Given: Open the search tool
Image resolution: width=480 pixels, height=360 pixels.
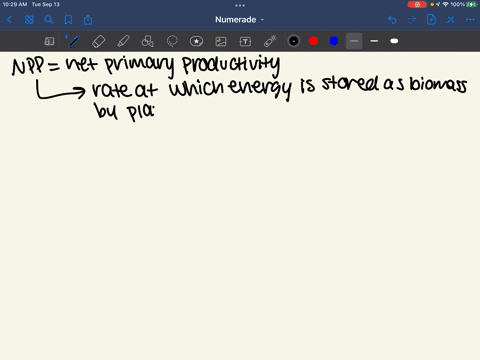Looking at the screenshot, I should pyautogui.click(x=49, y=20).
